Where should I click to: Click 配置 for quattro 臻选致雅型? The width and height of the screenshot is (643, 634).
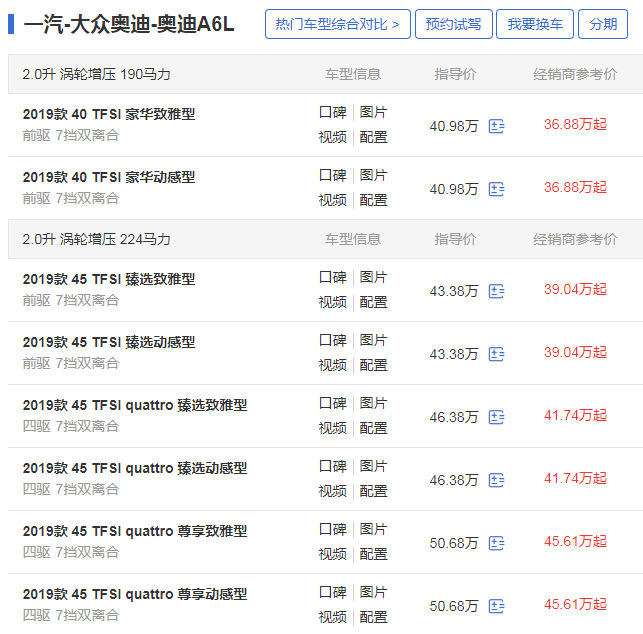click(373, 428)
